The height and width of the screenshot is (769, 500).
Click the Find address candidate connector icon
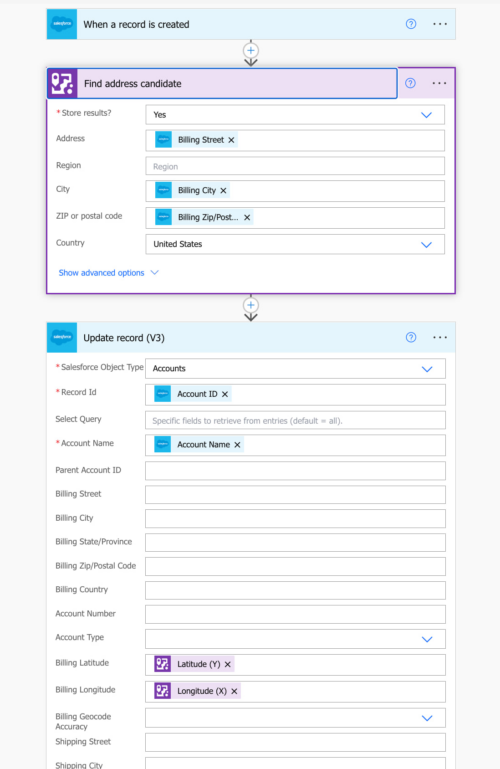(x=62, y=83)
